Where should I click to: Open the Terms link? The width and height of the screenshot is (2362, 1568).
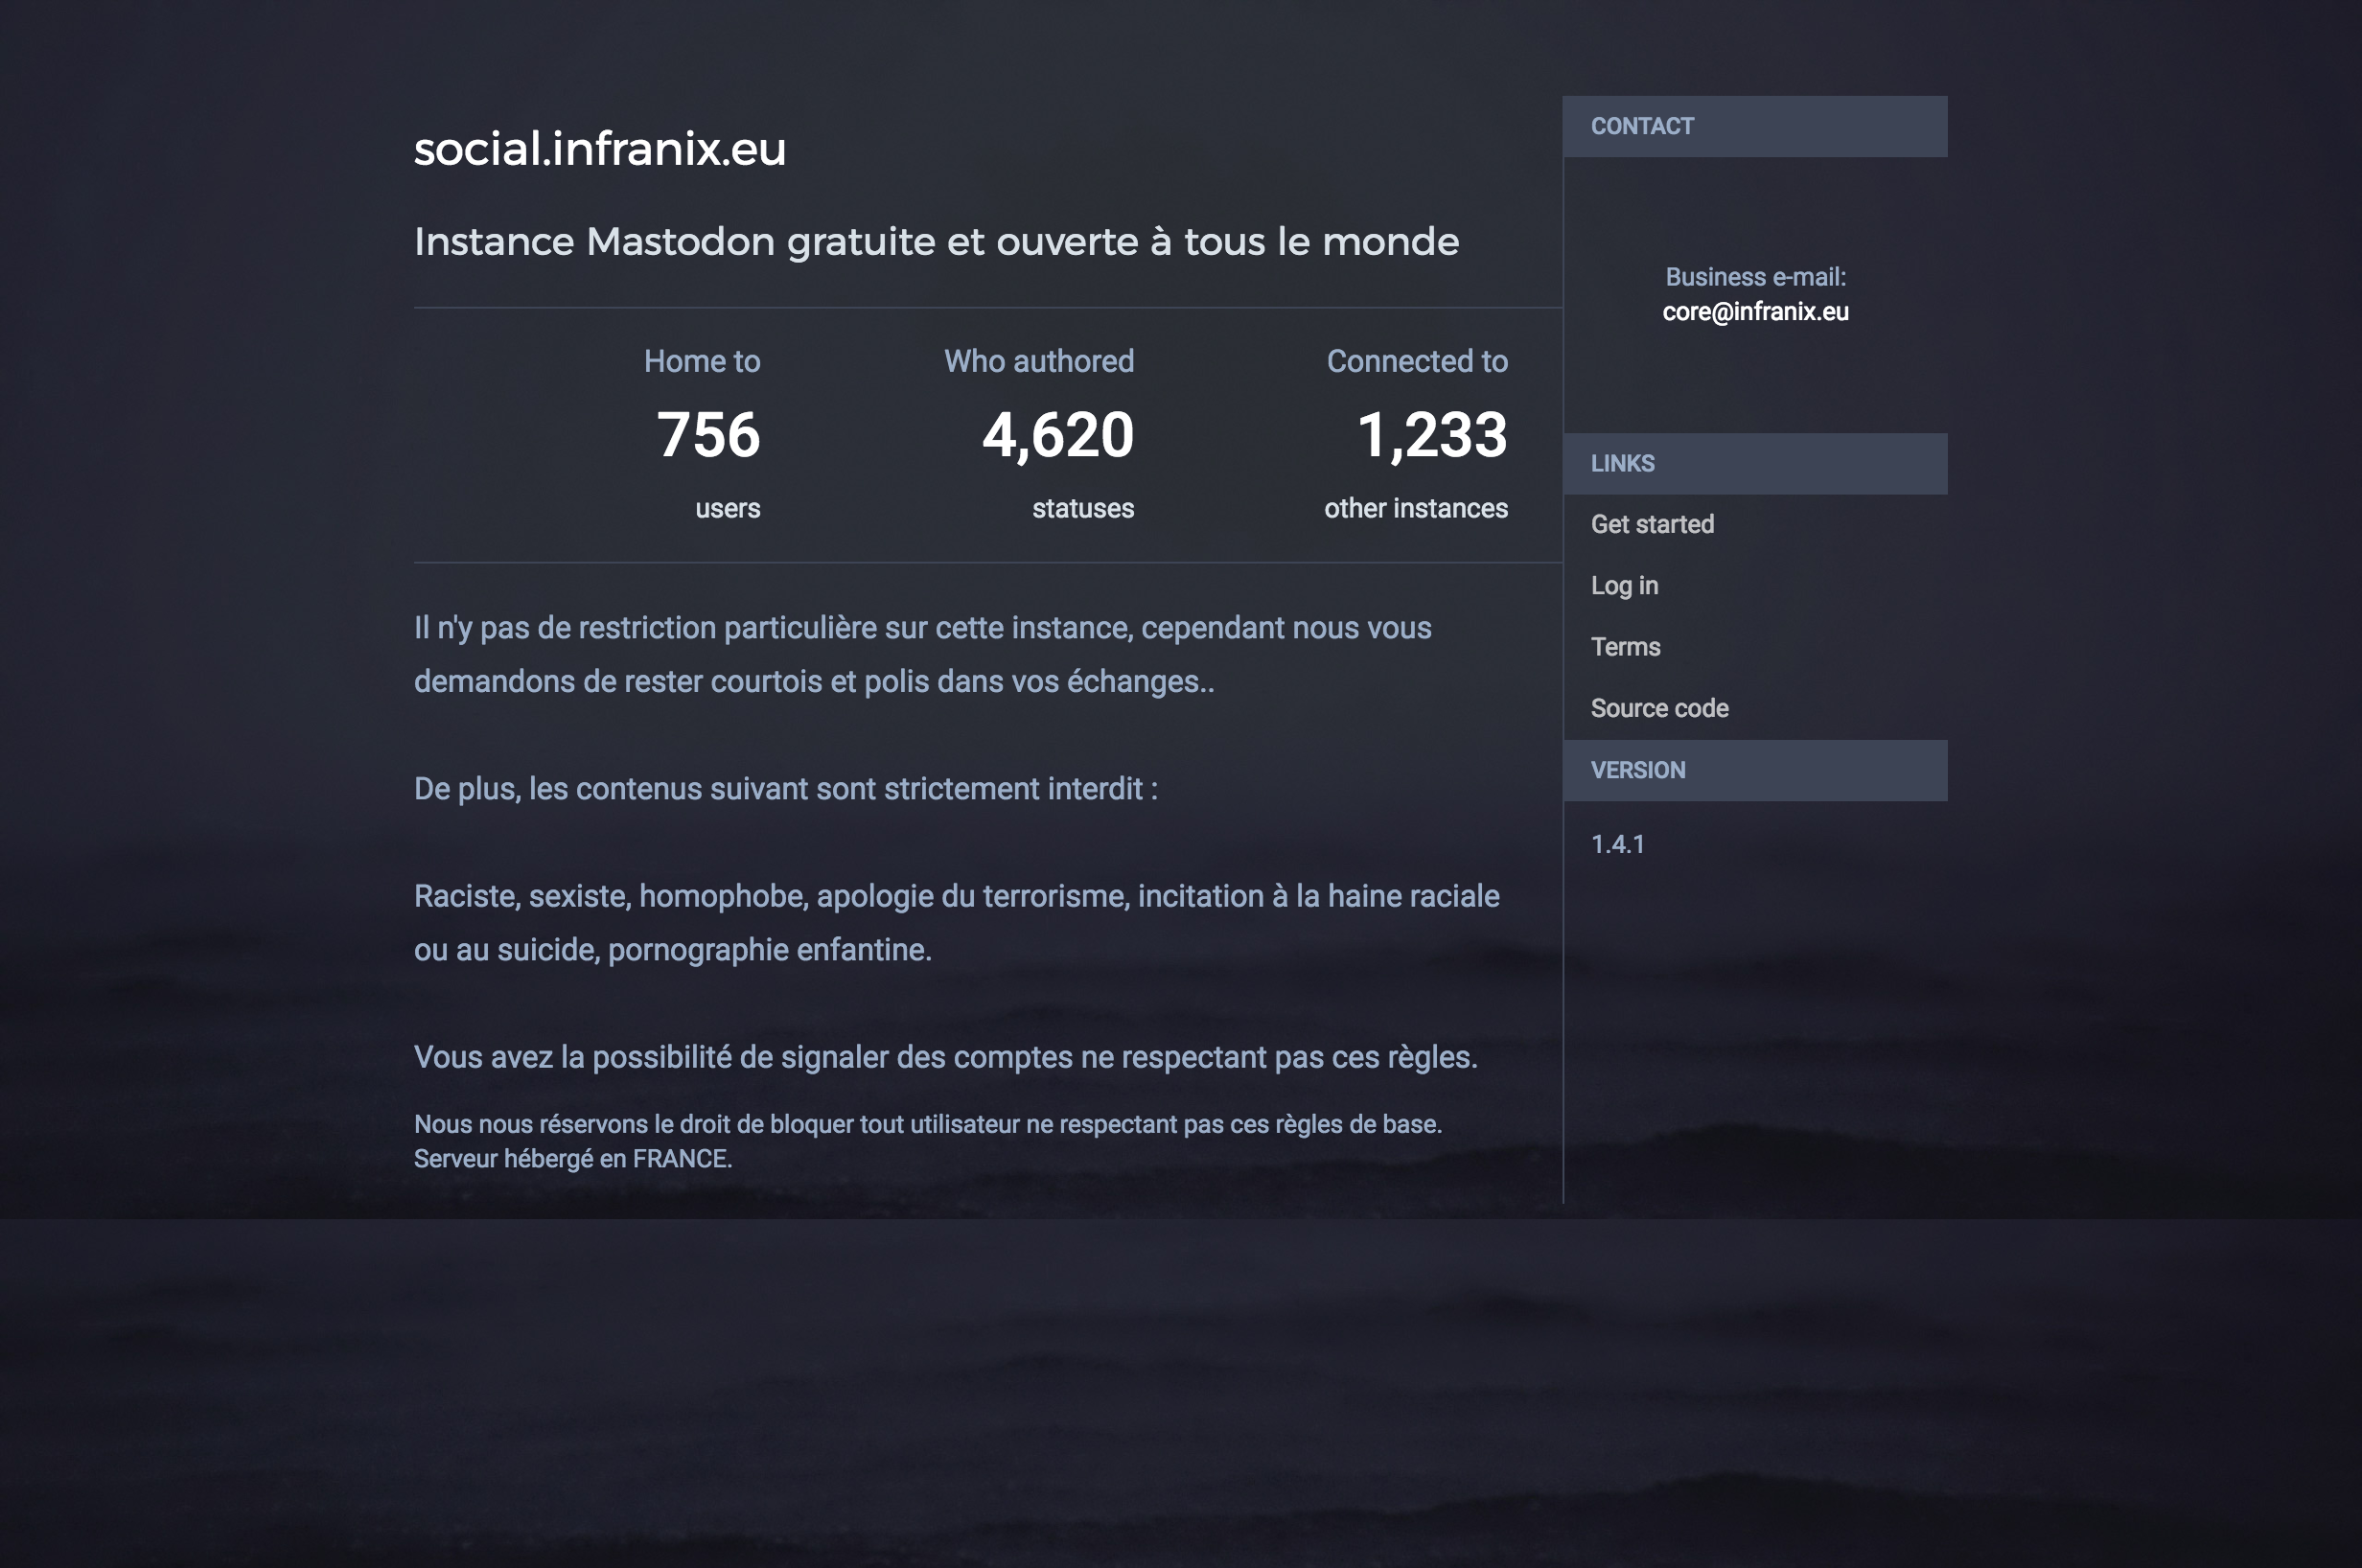[x=1625, y=647]
